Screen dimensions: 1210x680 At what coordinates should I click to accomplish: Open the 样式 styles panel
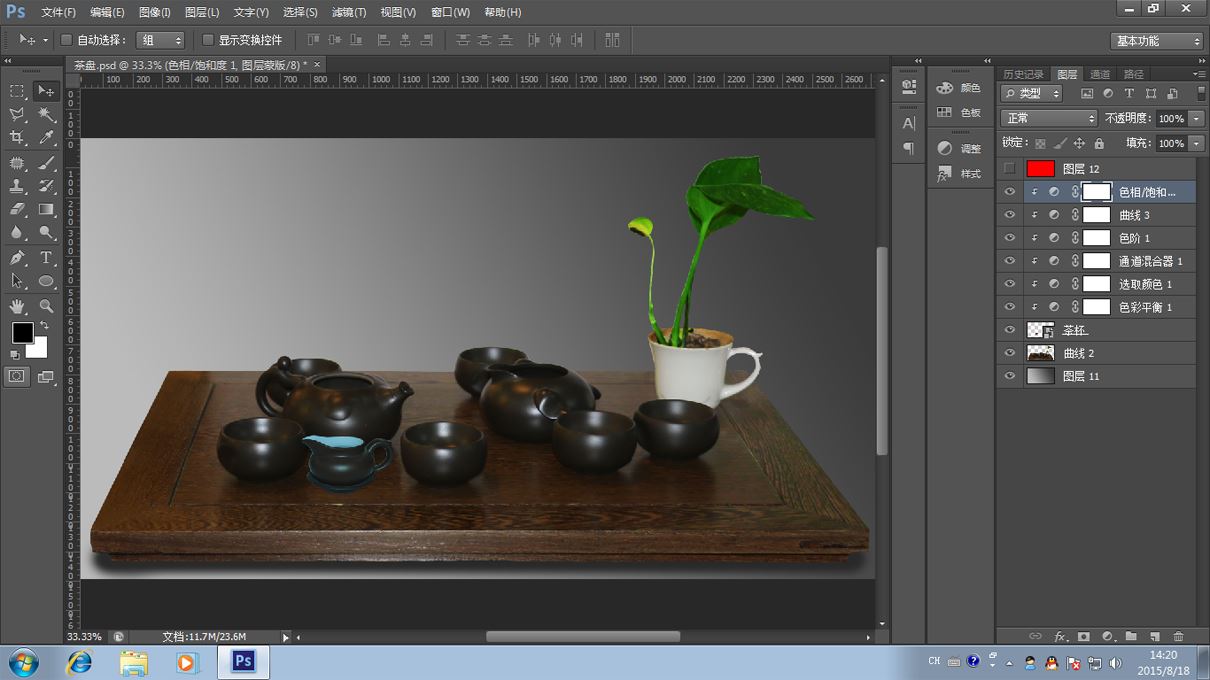(x=959, y=174)
